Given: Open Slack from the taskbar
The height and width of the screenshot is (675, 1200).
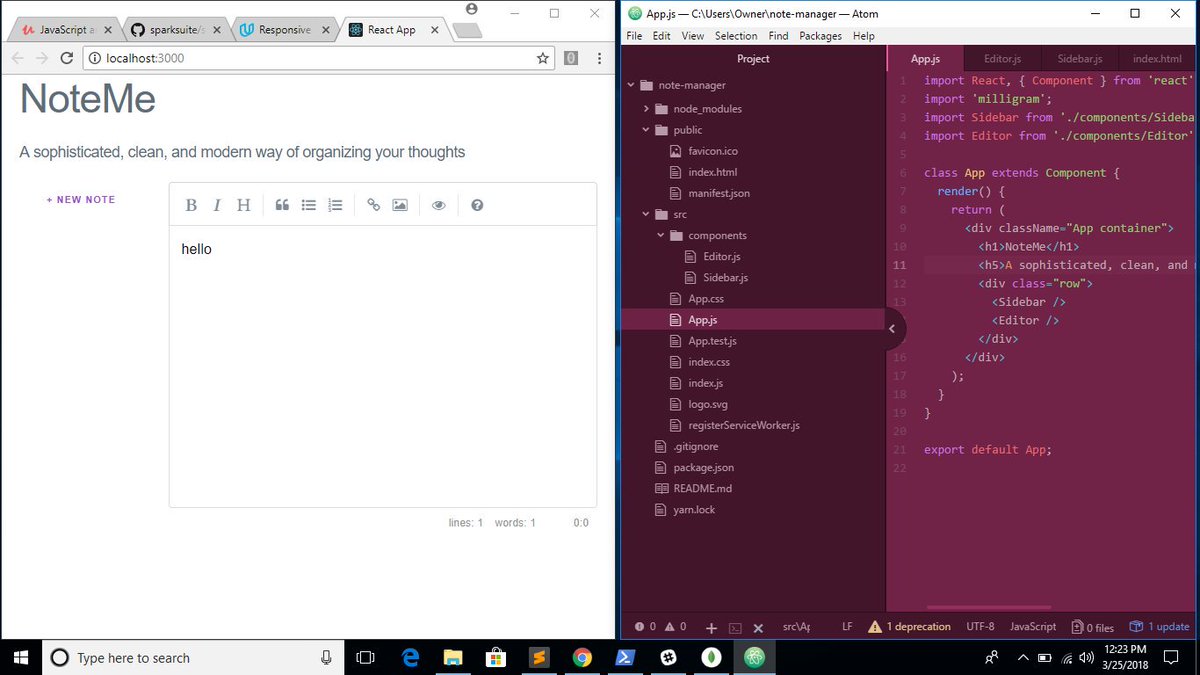Looking at the screenshot, I should (x=668, y=657).
